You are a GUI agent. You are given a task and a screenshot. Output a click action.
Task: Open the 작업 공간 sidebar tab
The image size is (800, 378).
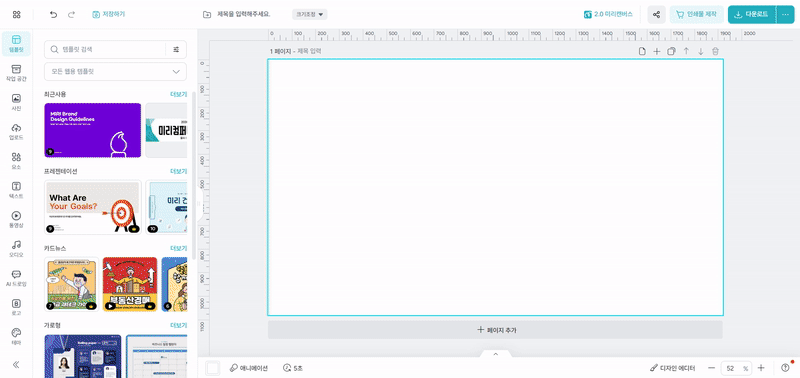16,73
